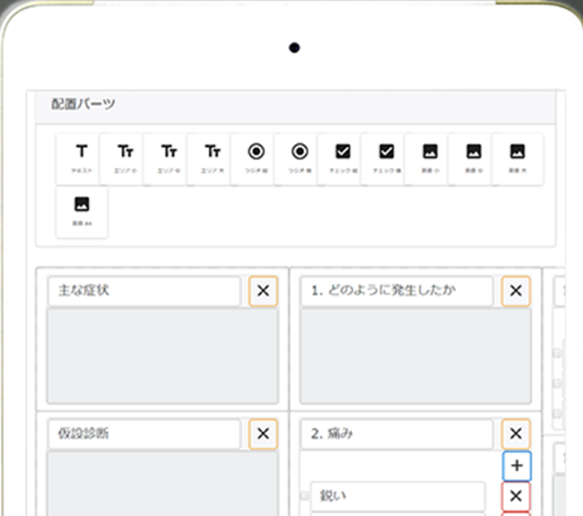Edit the 主な症状 title field
Screen dimensions: 583x516
[x=144, y=291]
